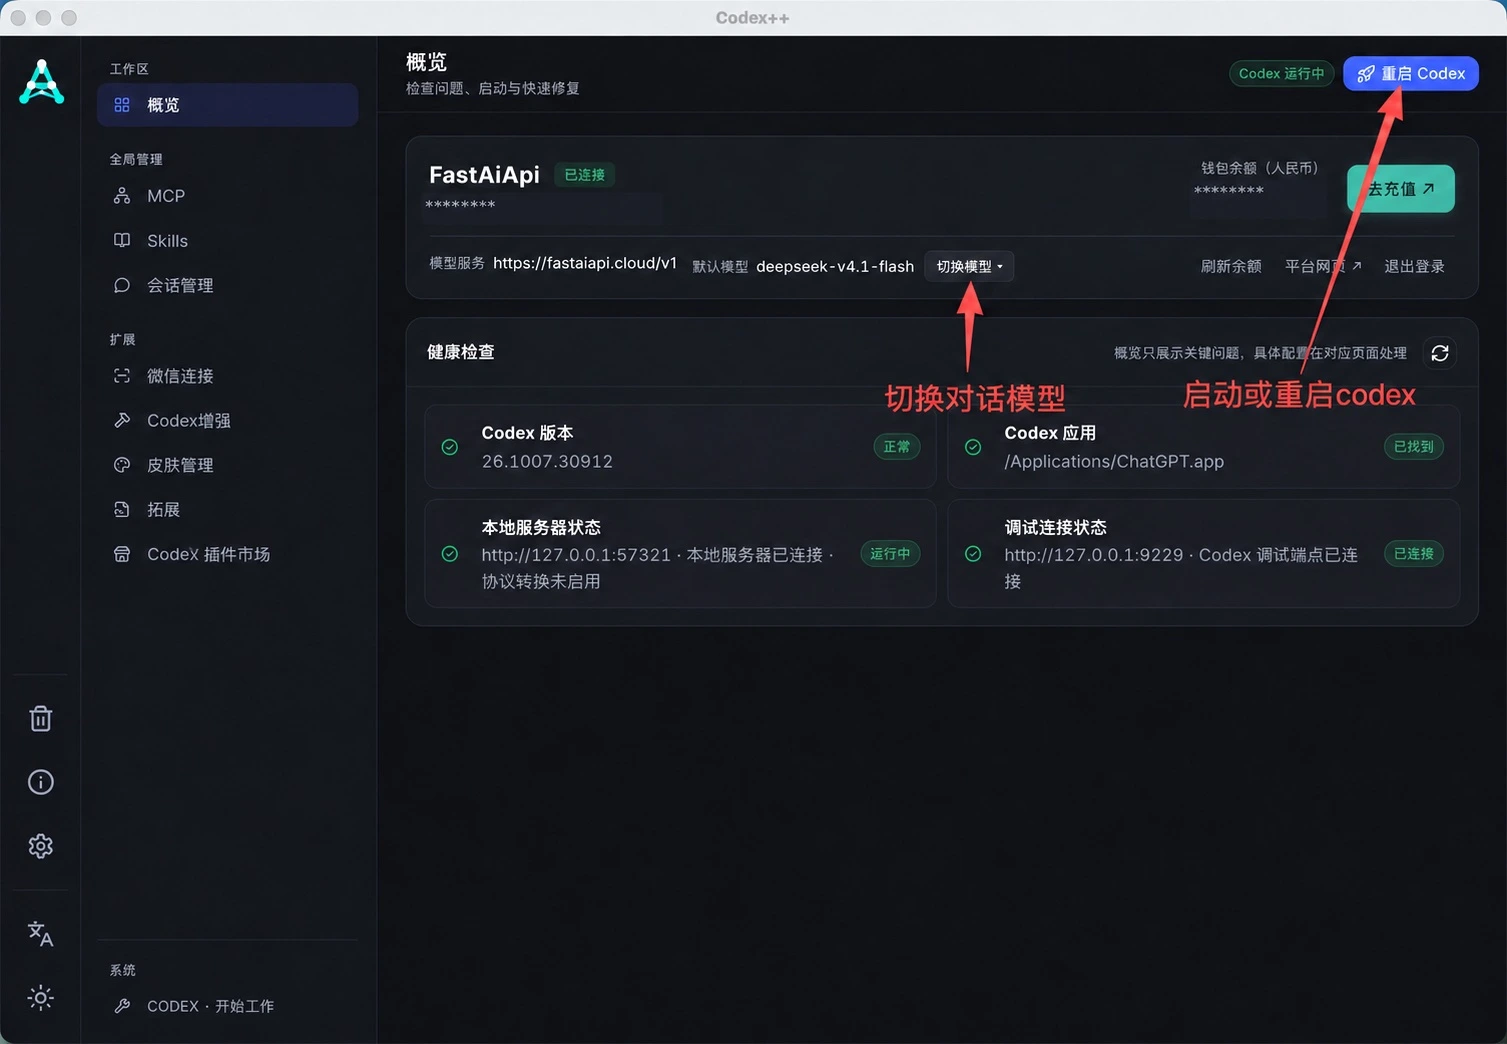Click default model name deepseek-v4.1-flash
This screenshot has height=1044, width=1507.
click(x=835, y=266)
